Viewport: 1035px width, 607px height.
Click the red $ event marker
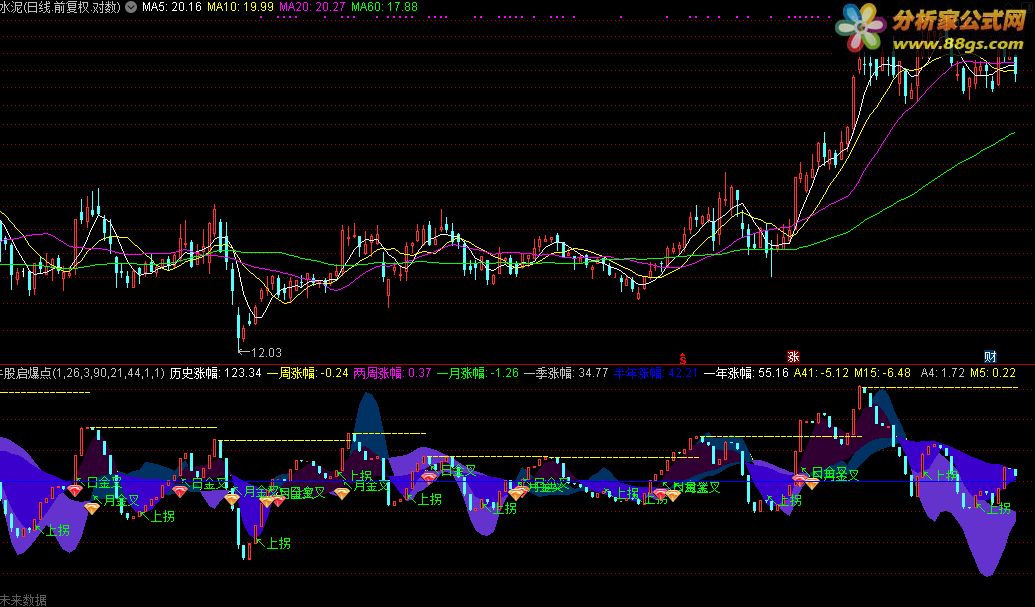click(x=683, y=358)
